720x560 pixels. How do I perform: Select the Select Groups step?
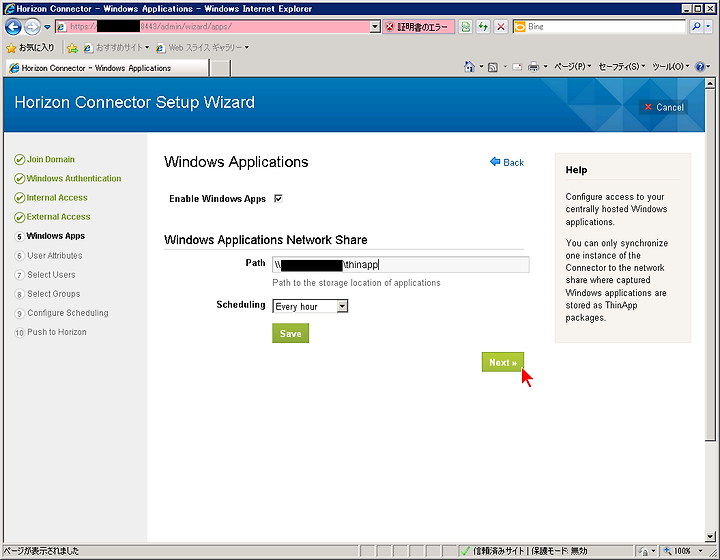coord(54,294)
